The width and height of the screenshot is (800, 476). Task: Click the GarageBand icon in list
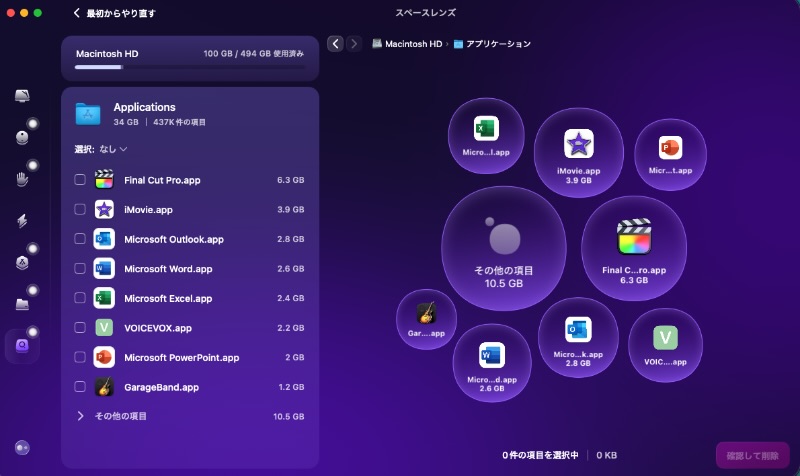click(x=104, y=387)
